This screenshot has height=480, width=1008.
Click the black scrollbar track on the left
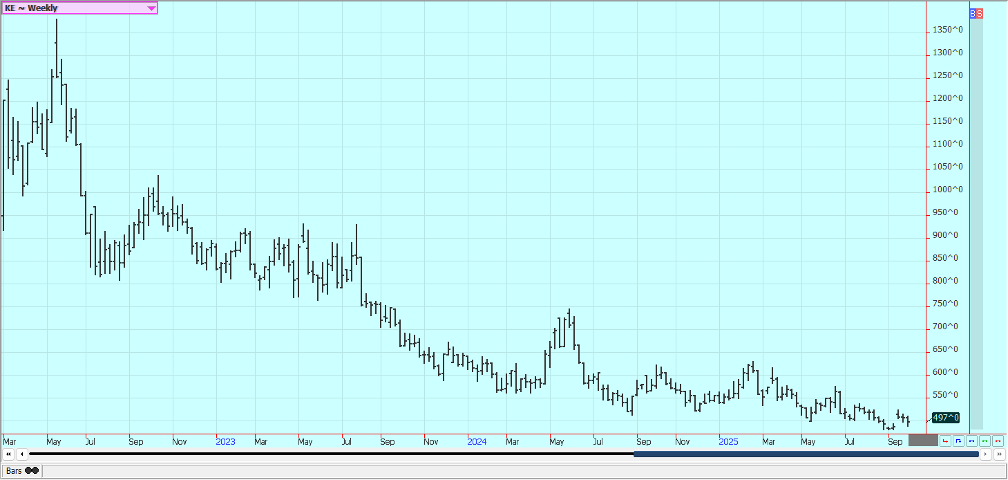330,454
